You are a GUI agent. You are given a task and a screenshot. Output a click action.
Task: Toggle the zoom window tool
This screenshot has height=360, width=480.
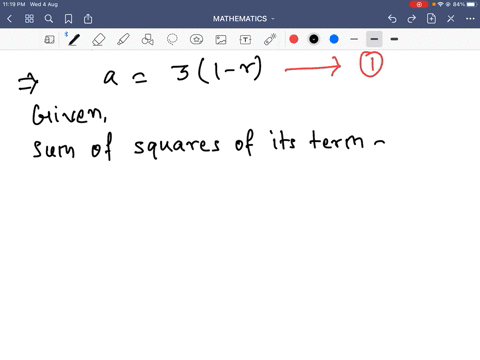[49, 40]
